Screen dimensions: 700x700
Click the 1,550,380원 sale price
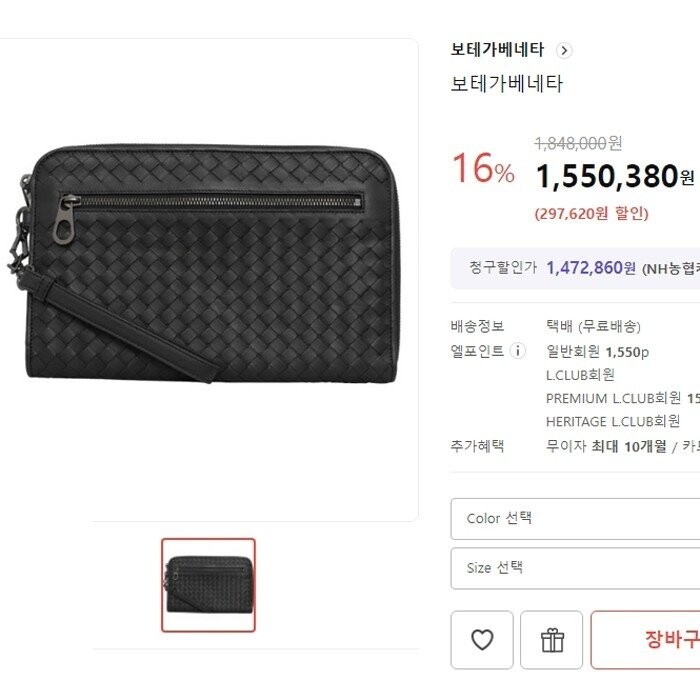coord(615,176)
